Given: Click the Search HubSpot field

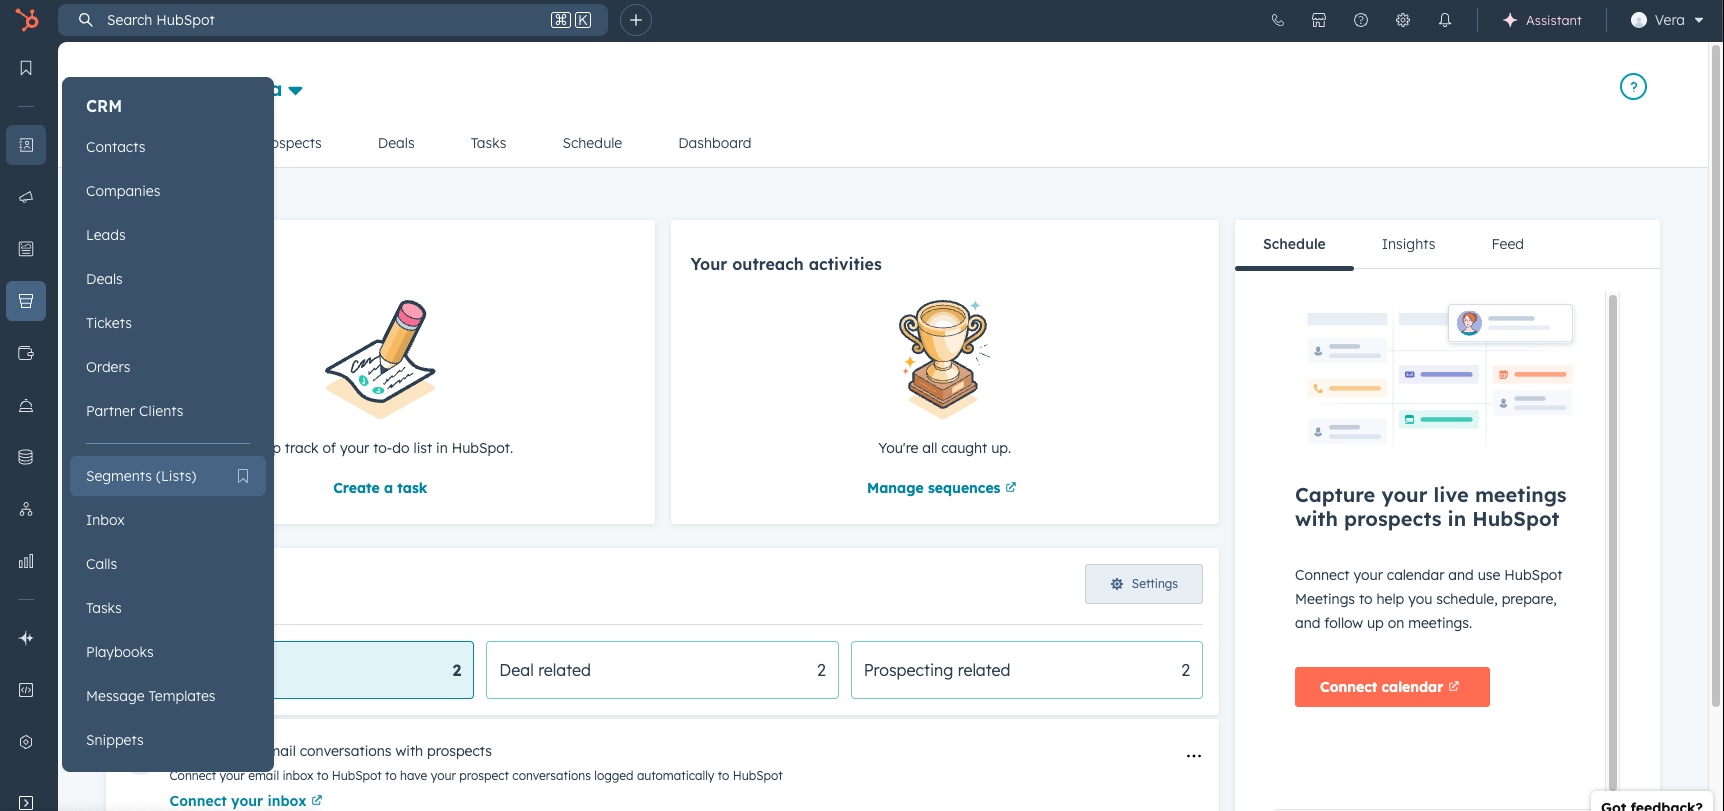Looking at the screenshot, I should point(333,20).
